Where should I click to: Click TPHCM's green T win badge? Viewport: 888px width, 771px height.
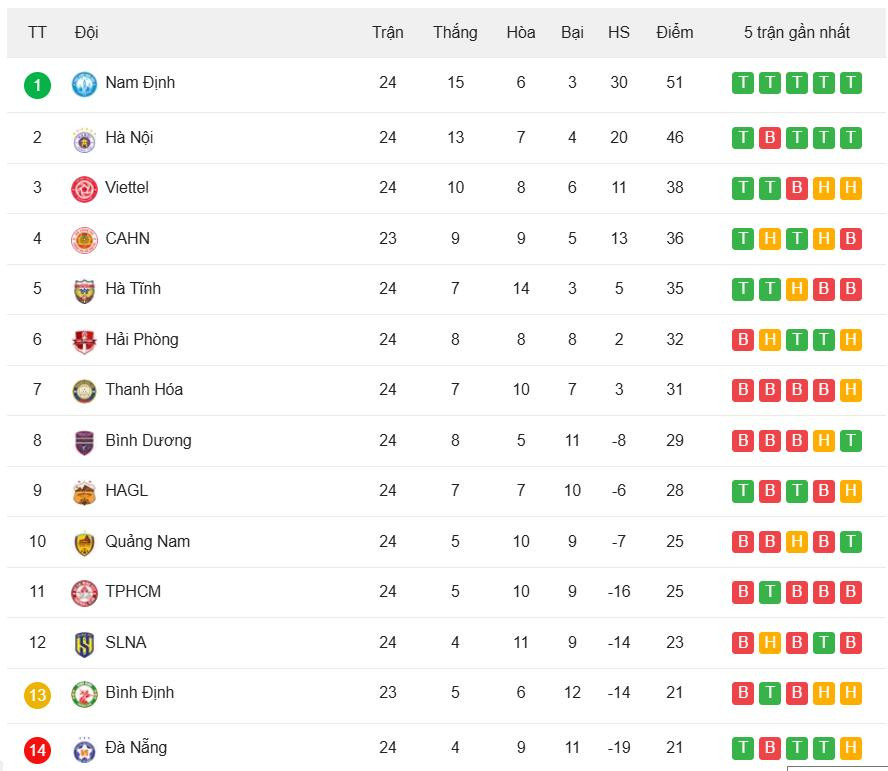(770, 592)
